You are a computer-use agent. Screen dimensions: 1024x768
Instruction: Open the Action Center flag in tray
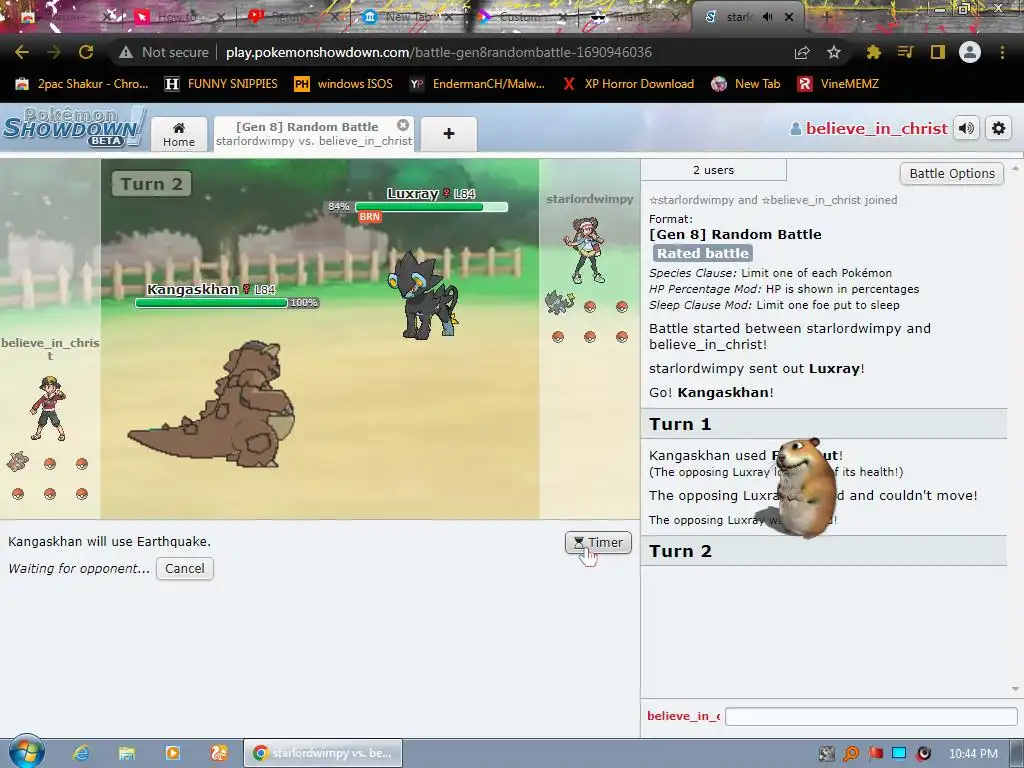(x=875, y=754)
